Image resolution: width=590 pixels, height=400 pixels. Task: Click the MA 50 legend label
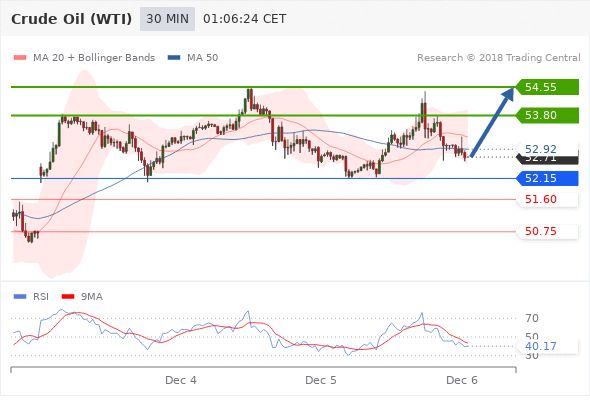coord(202,58)
